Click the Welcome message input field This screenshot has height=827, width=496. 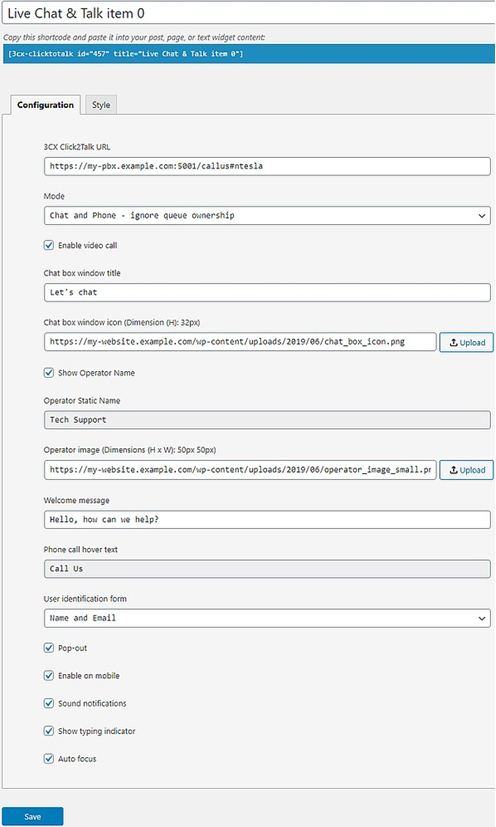267,520
